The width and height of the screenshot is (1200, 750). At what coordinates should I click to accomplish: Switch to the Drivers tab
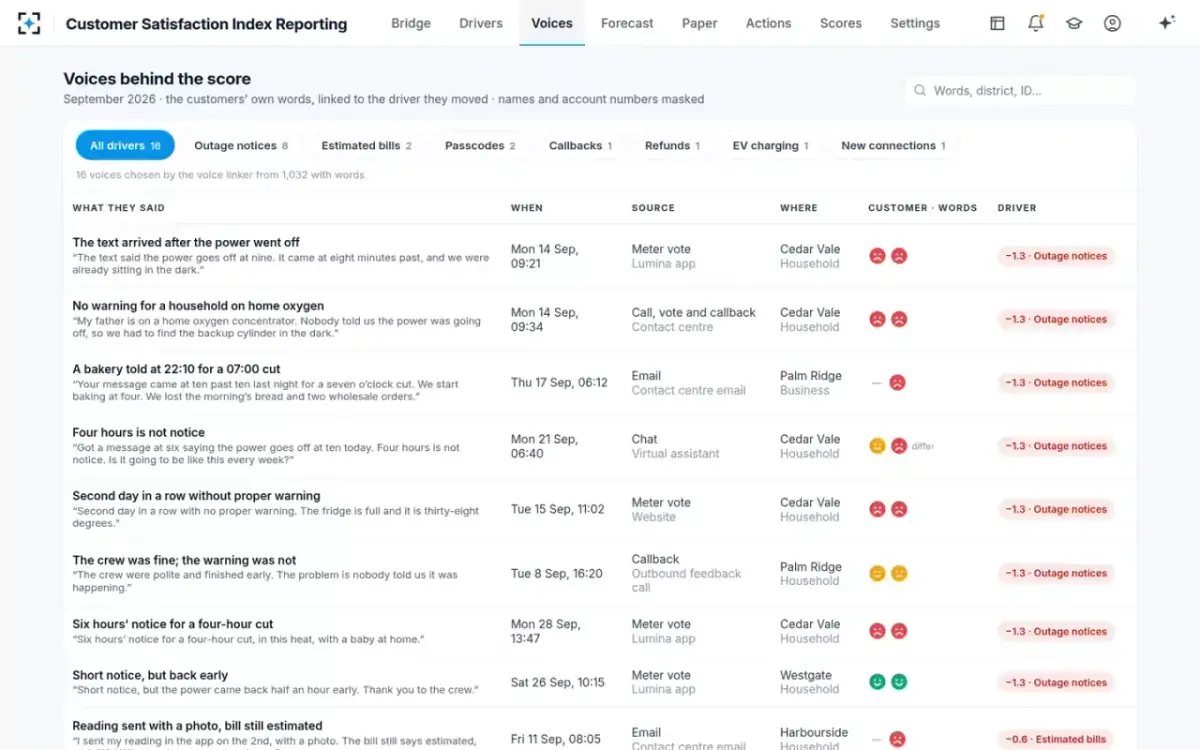tap(481, 23)
